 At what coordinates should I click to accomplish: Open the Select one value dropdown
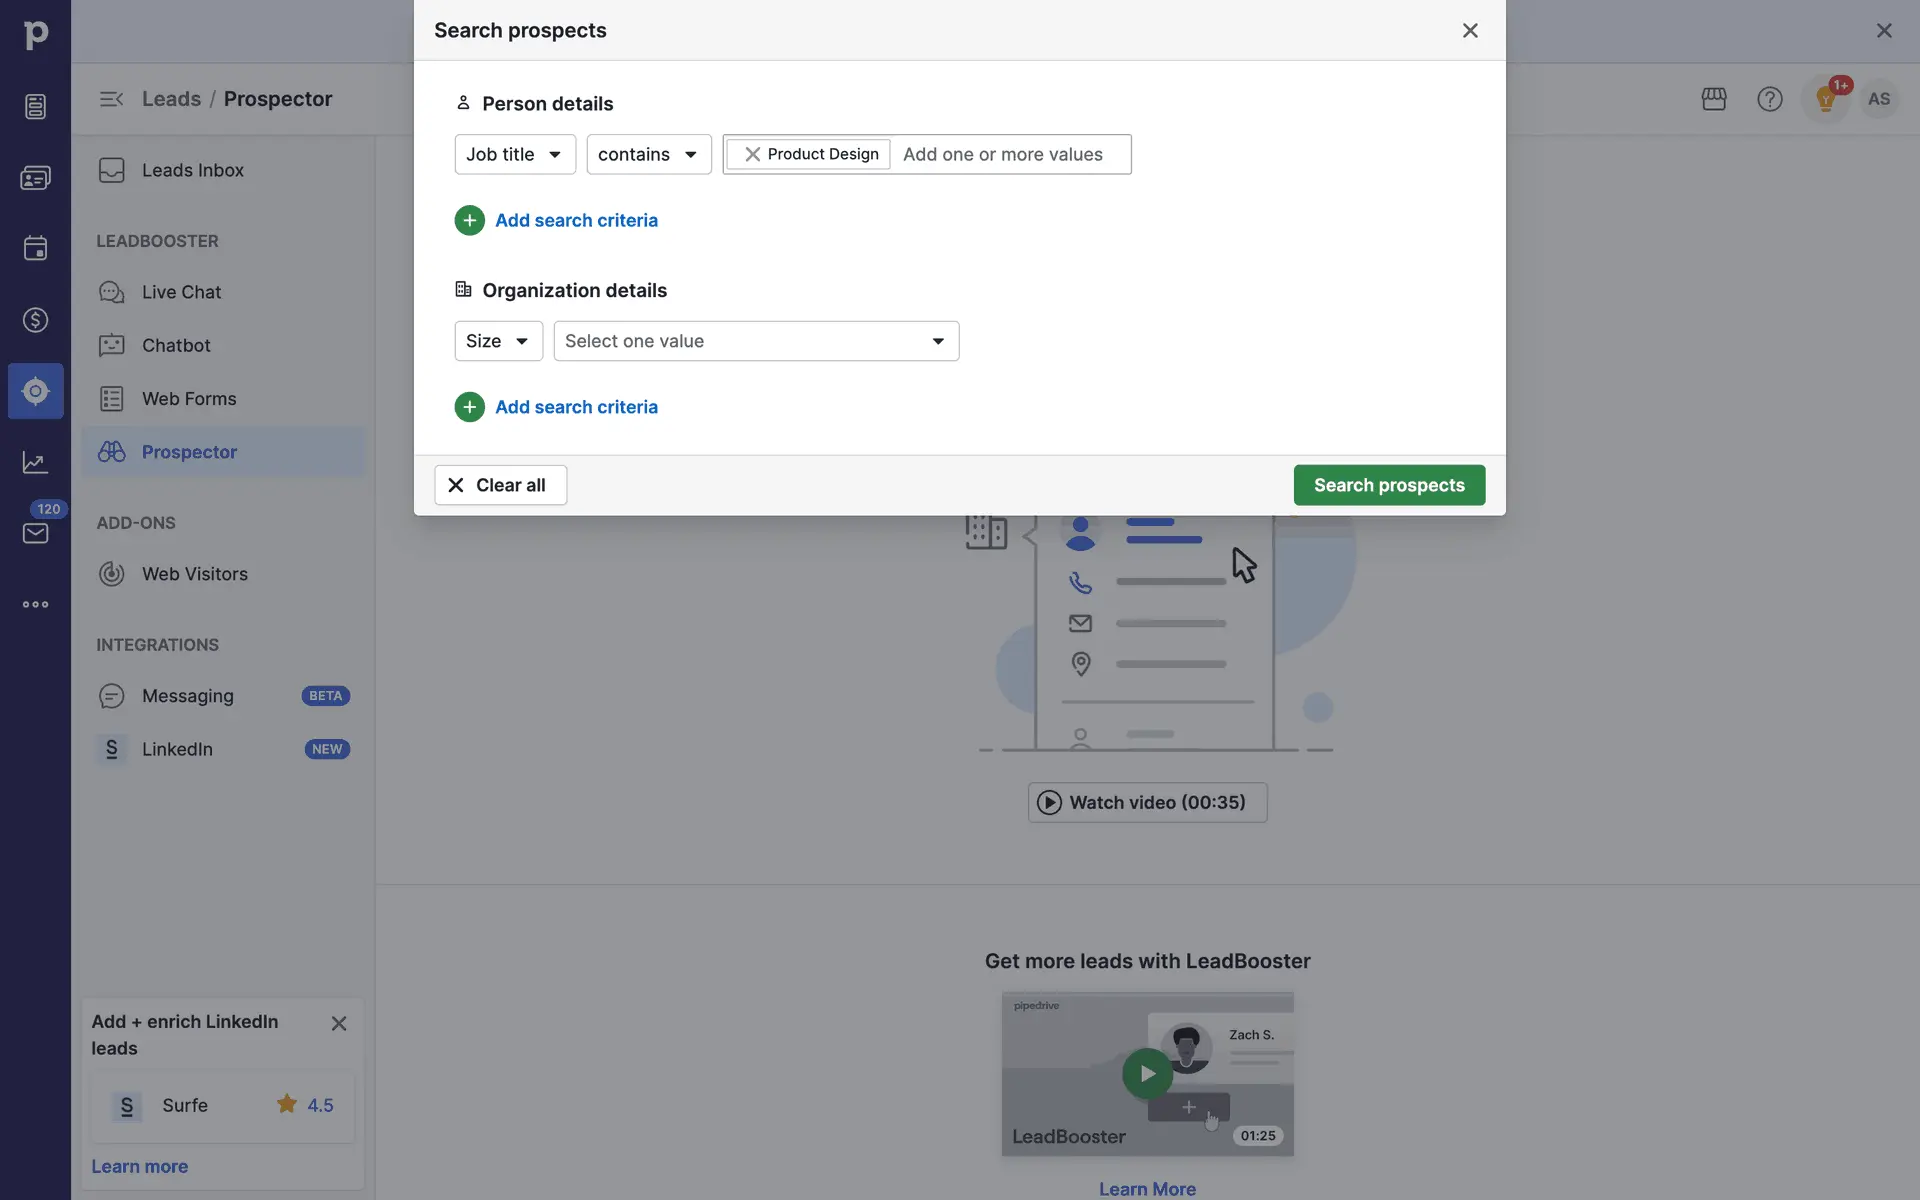pyautogui.click(x=755, y=341)
